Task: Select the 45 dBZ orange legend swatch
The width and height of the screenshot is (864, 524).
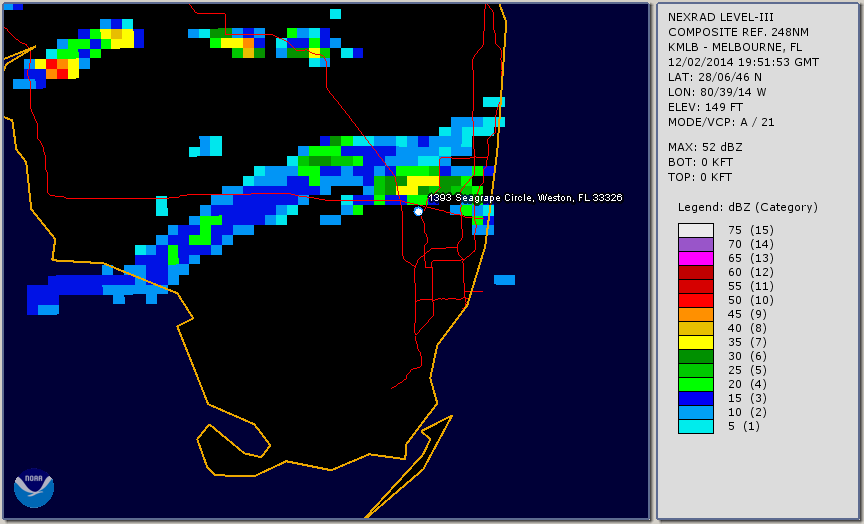Action: click(x=696, y=315)
